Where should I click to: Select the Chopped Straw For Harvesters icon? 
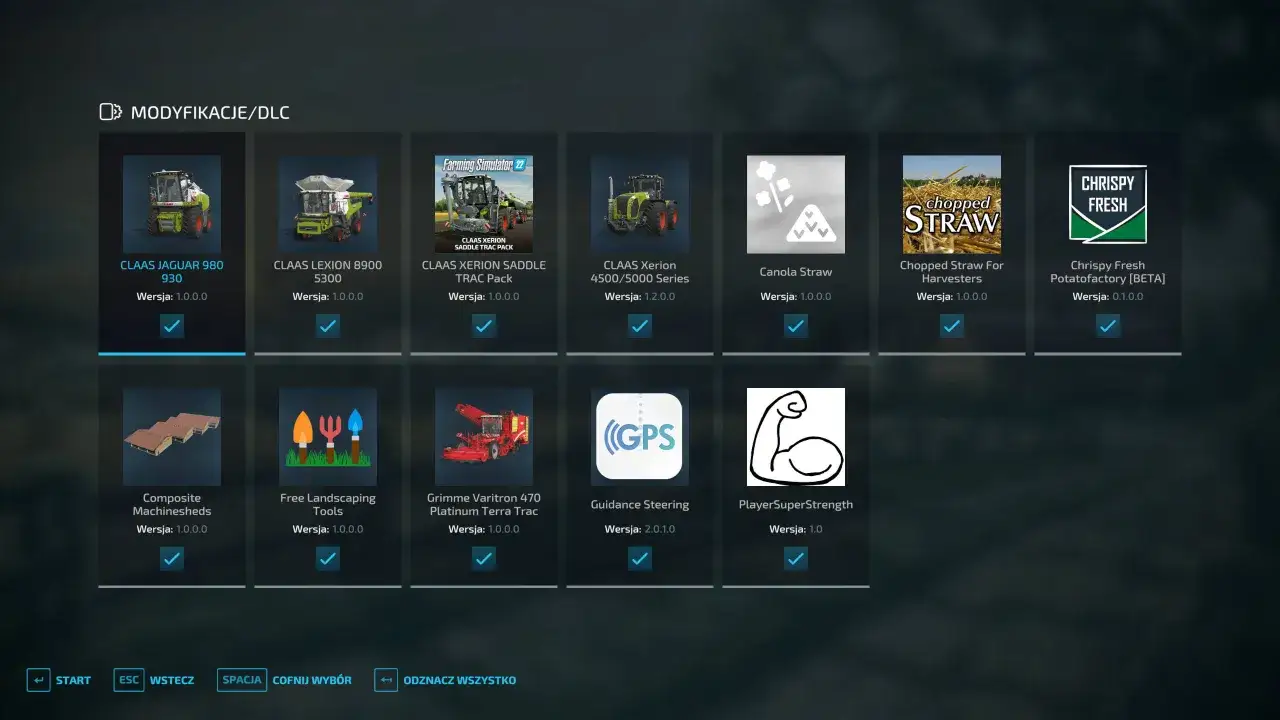point(952,204)
